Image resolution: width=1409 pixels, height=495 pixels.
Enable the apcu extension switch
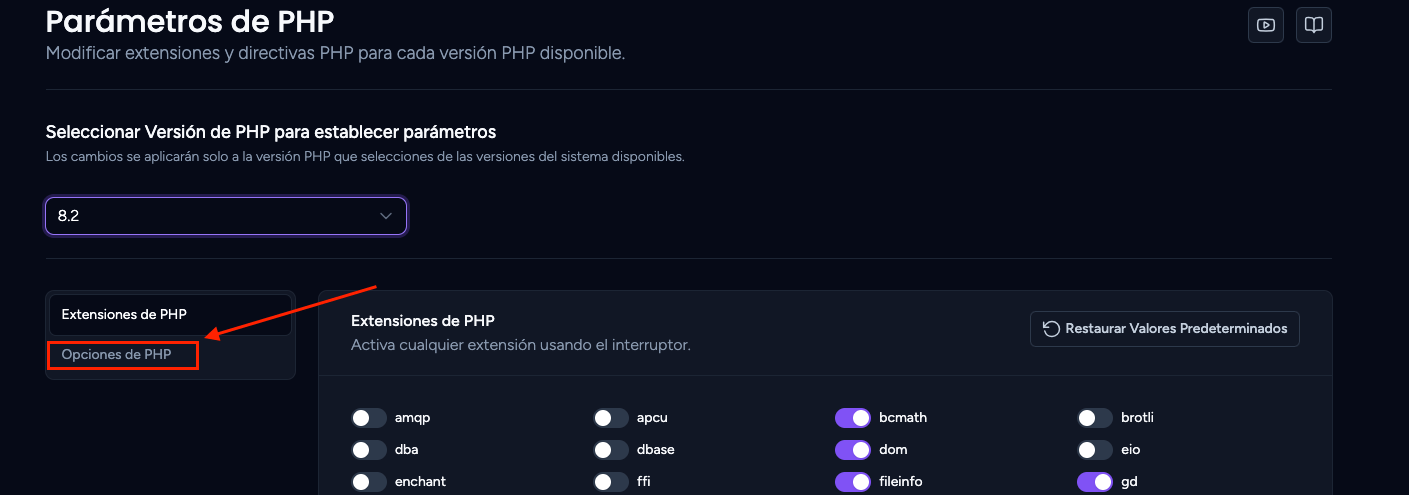coord(611,418)
